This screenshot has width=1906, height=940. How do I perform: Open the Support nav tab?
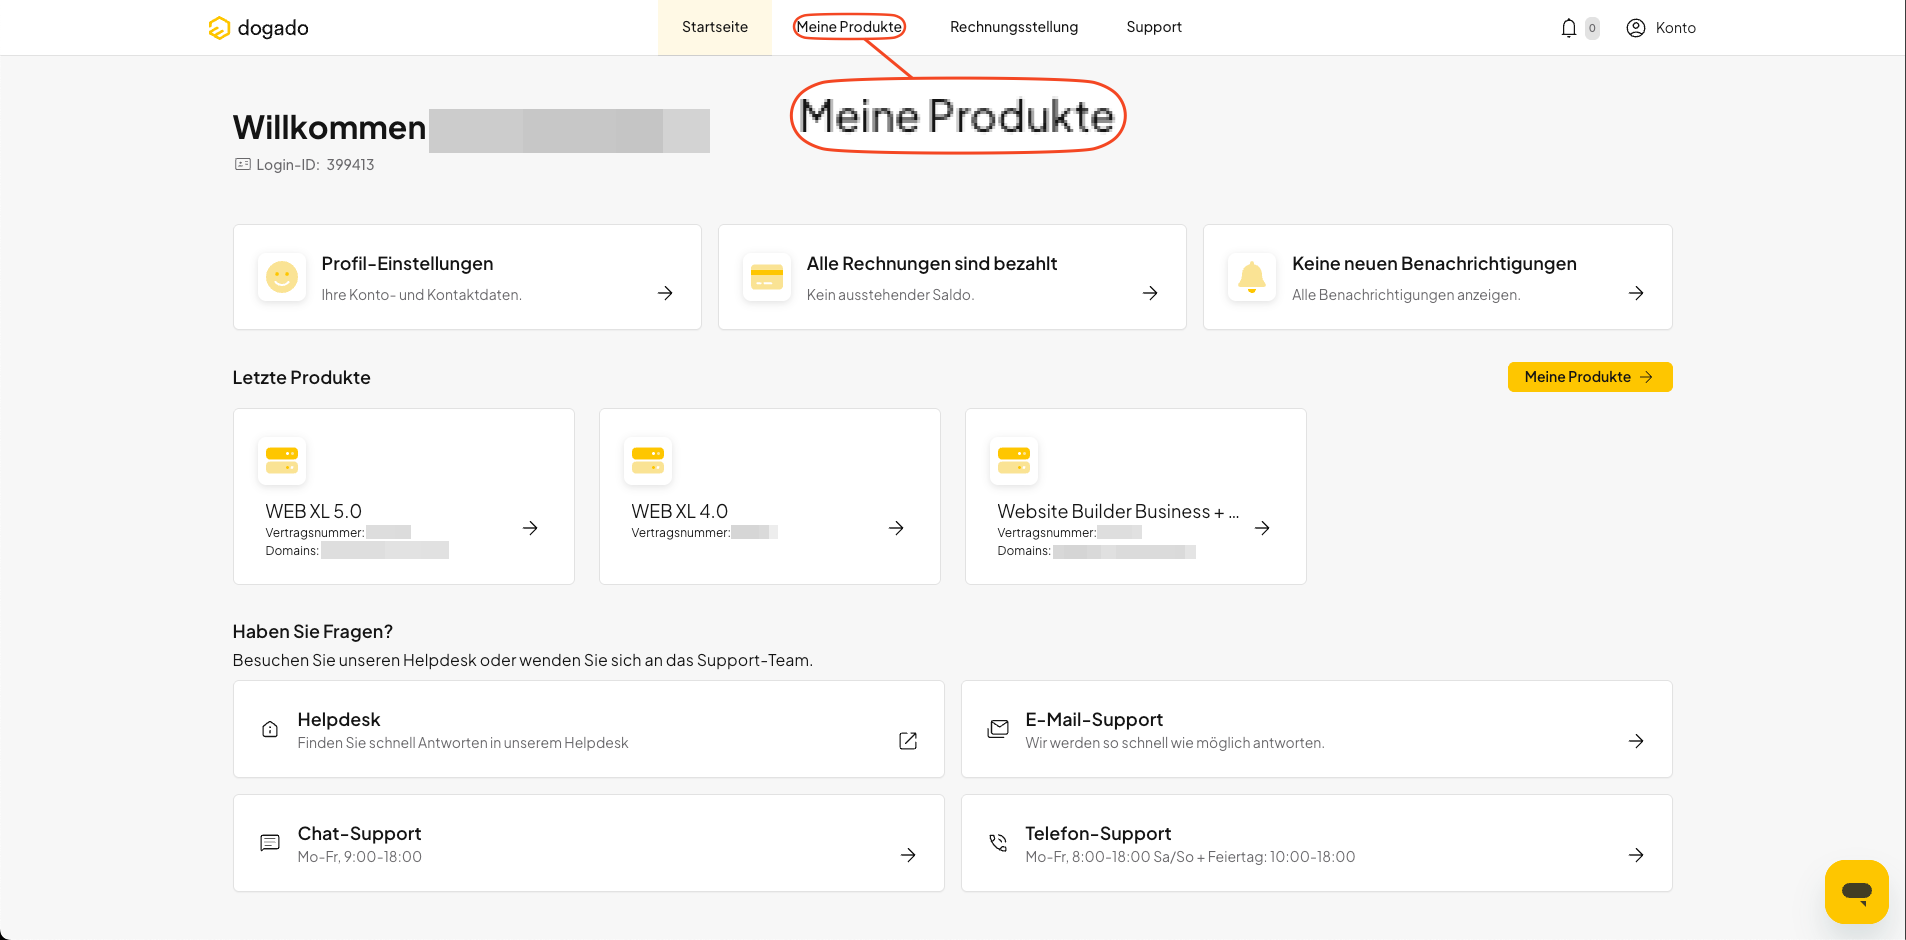pyautogui.click(x=1154, y=27)
